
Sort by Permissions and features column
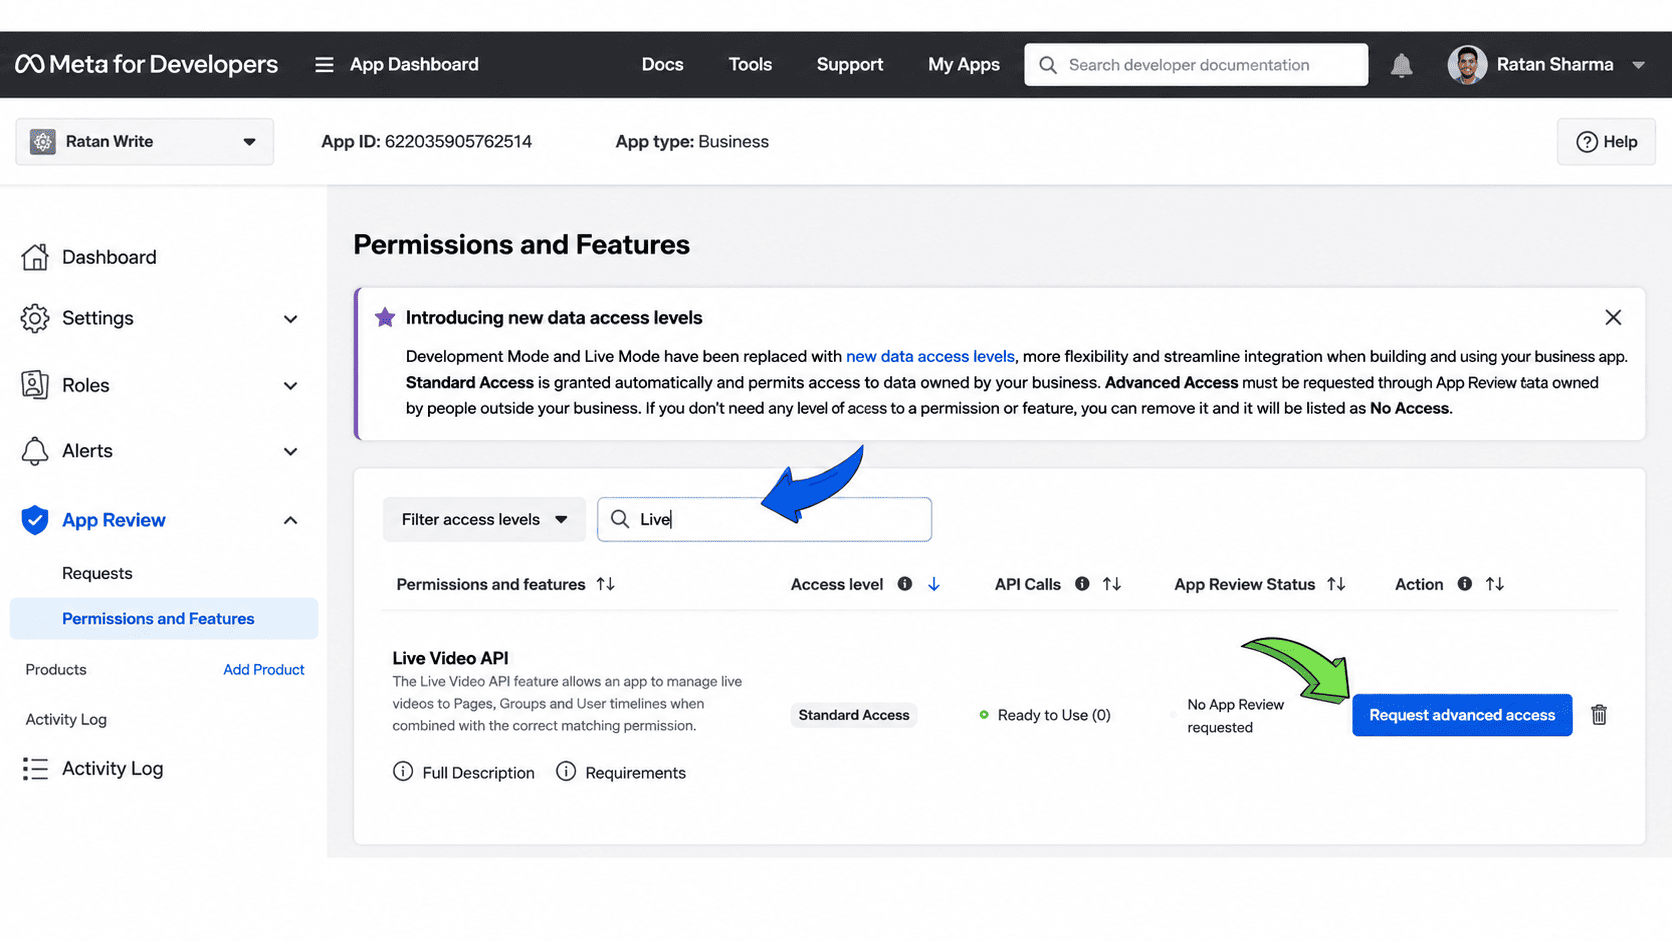[605, 584]
